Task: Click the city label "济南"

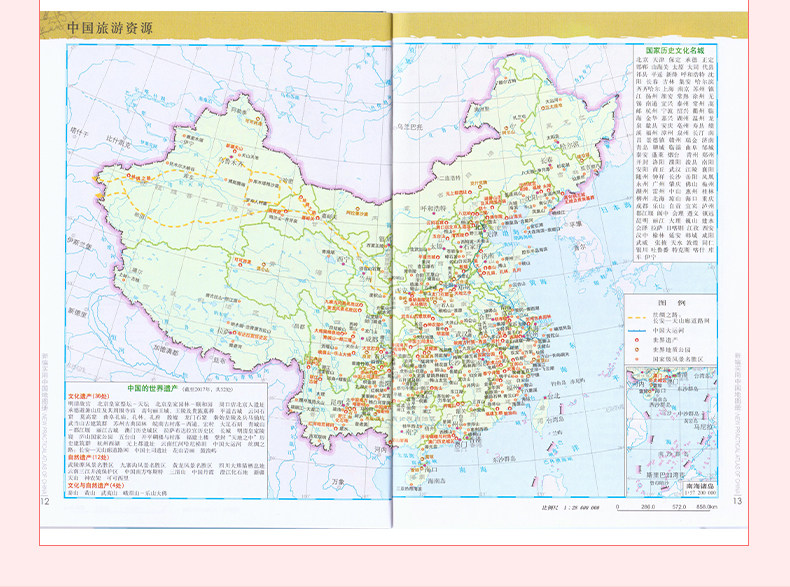Action: coord(488,256)
